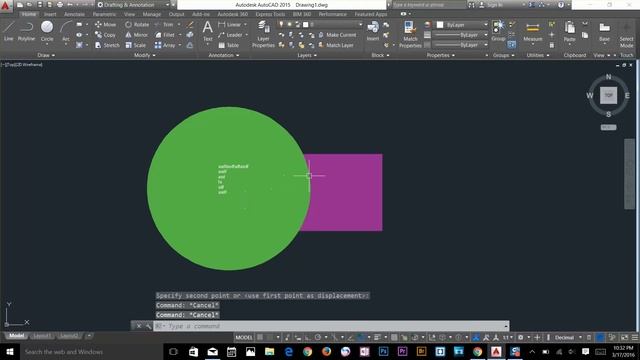Switch to the Model layout tab
Viewport: 640px width, 360px height.
[16, 336]
